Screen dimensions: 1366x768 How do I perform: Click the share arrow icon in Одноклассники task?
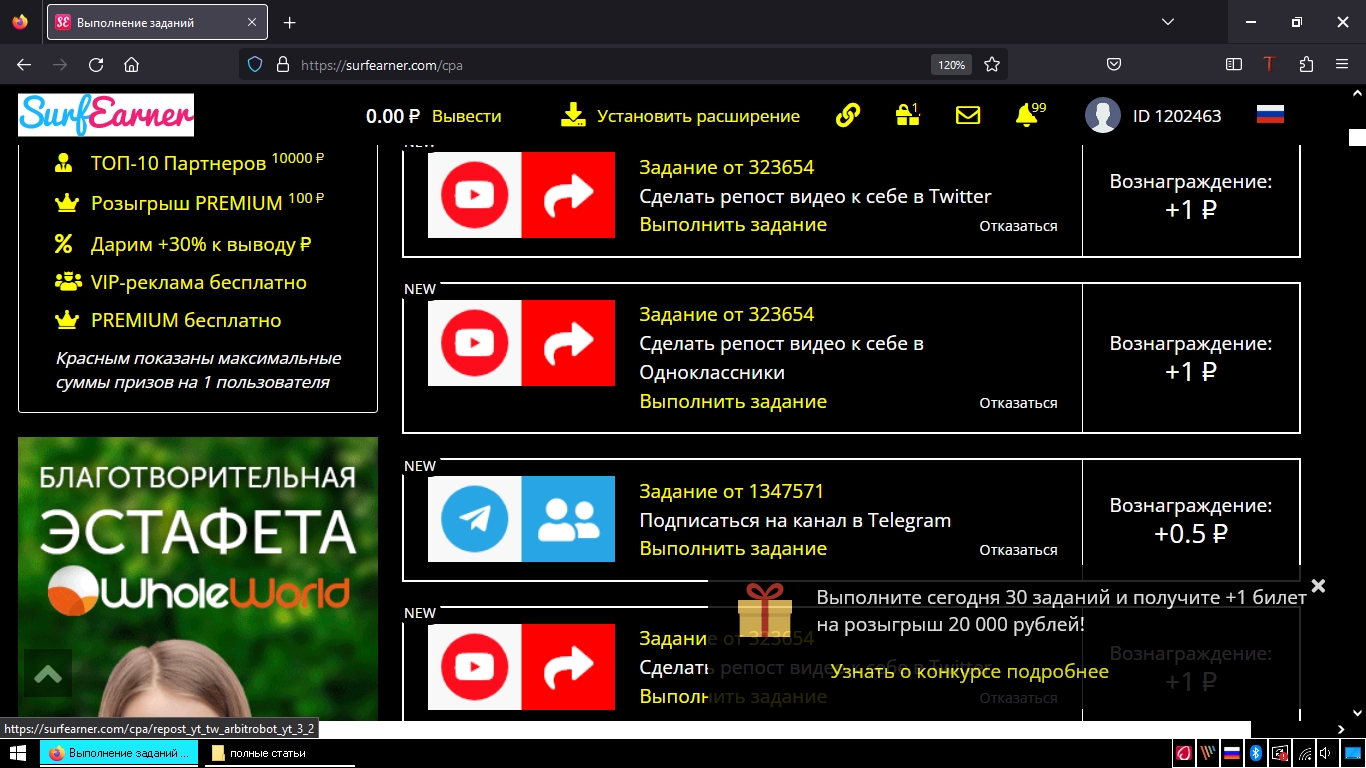[568, 343]
